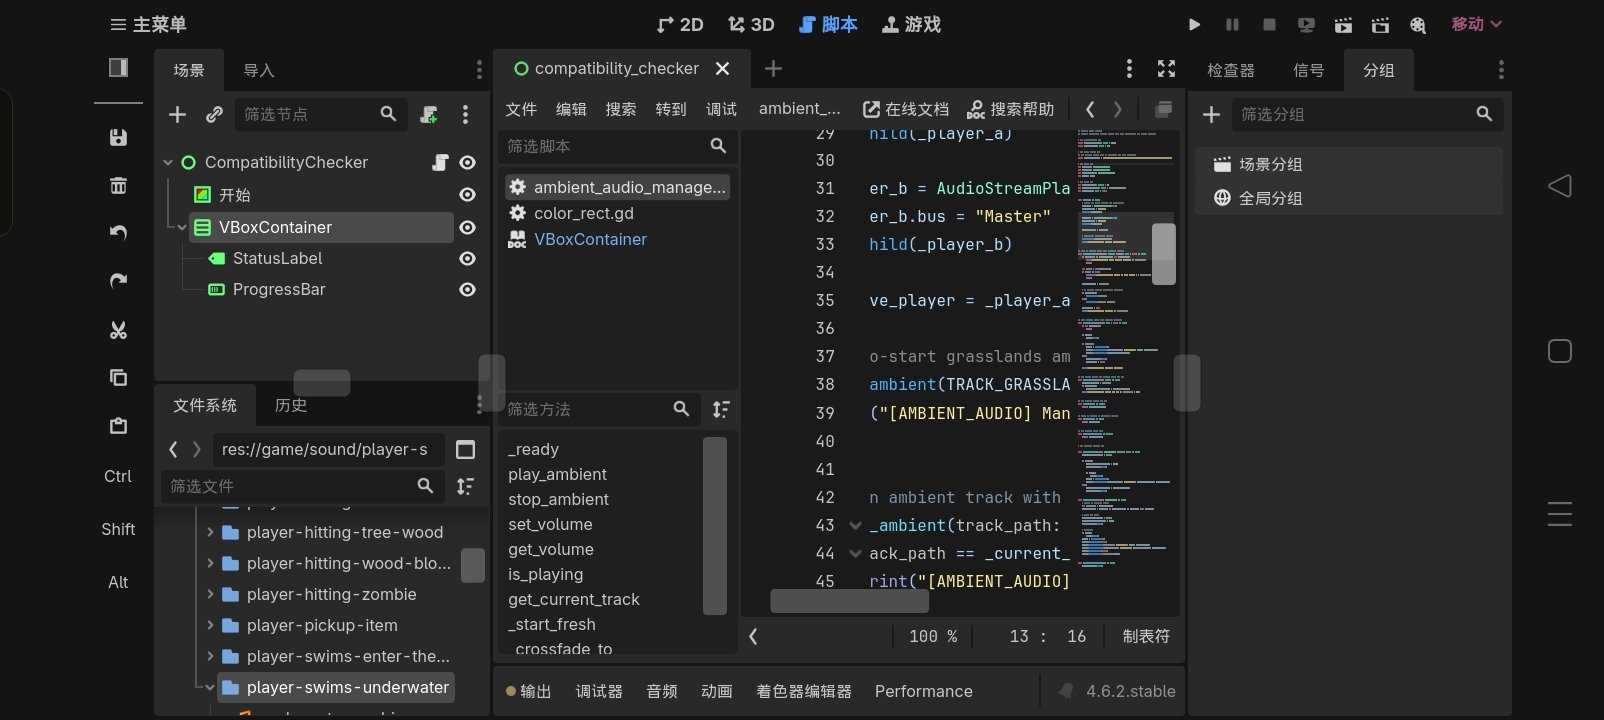Run a specific scene icon
Screen dimensions: 1604x720
1380,25
